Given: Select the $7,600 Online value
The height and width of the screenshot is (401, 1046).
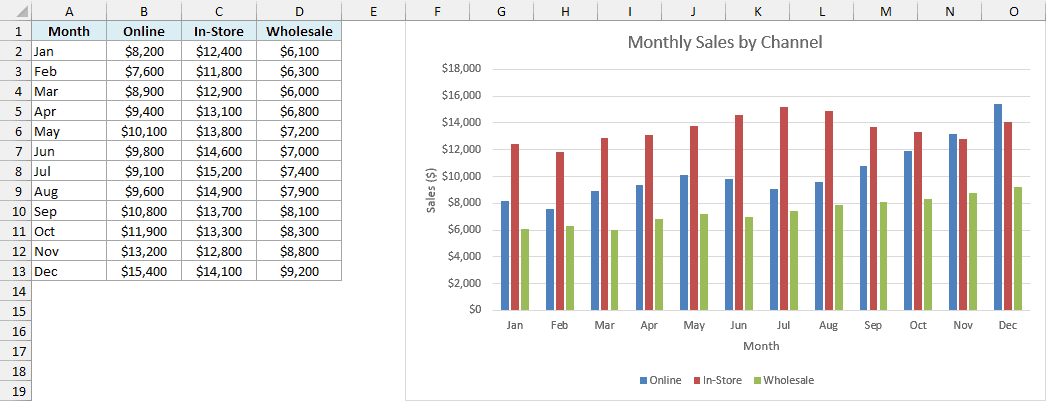Looking at the screenshot, I should (x=144, y=71).
